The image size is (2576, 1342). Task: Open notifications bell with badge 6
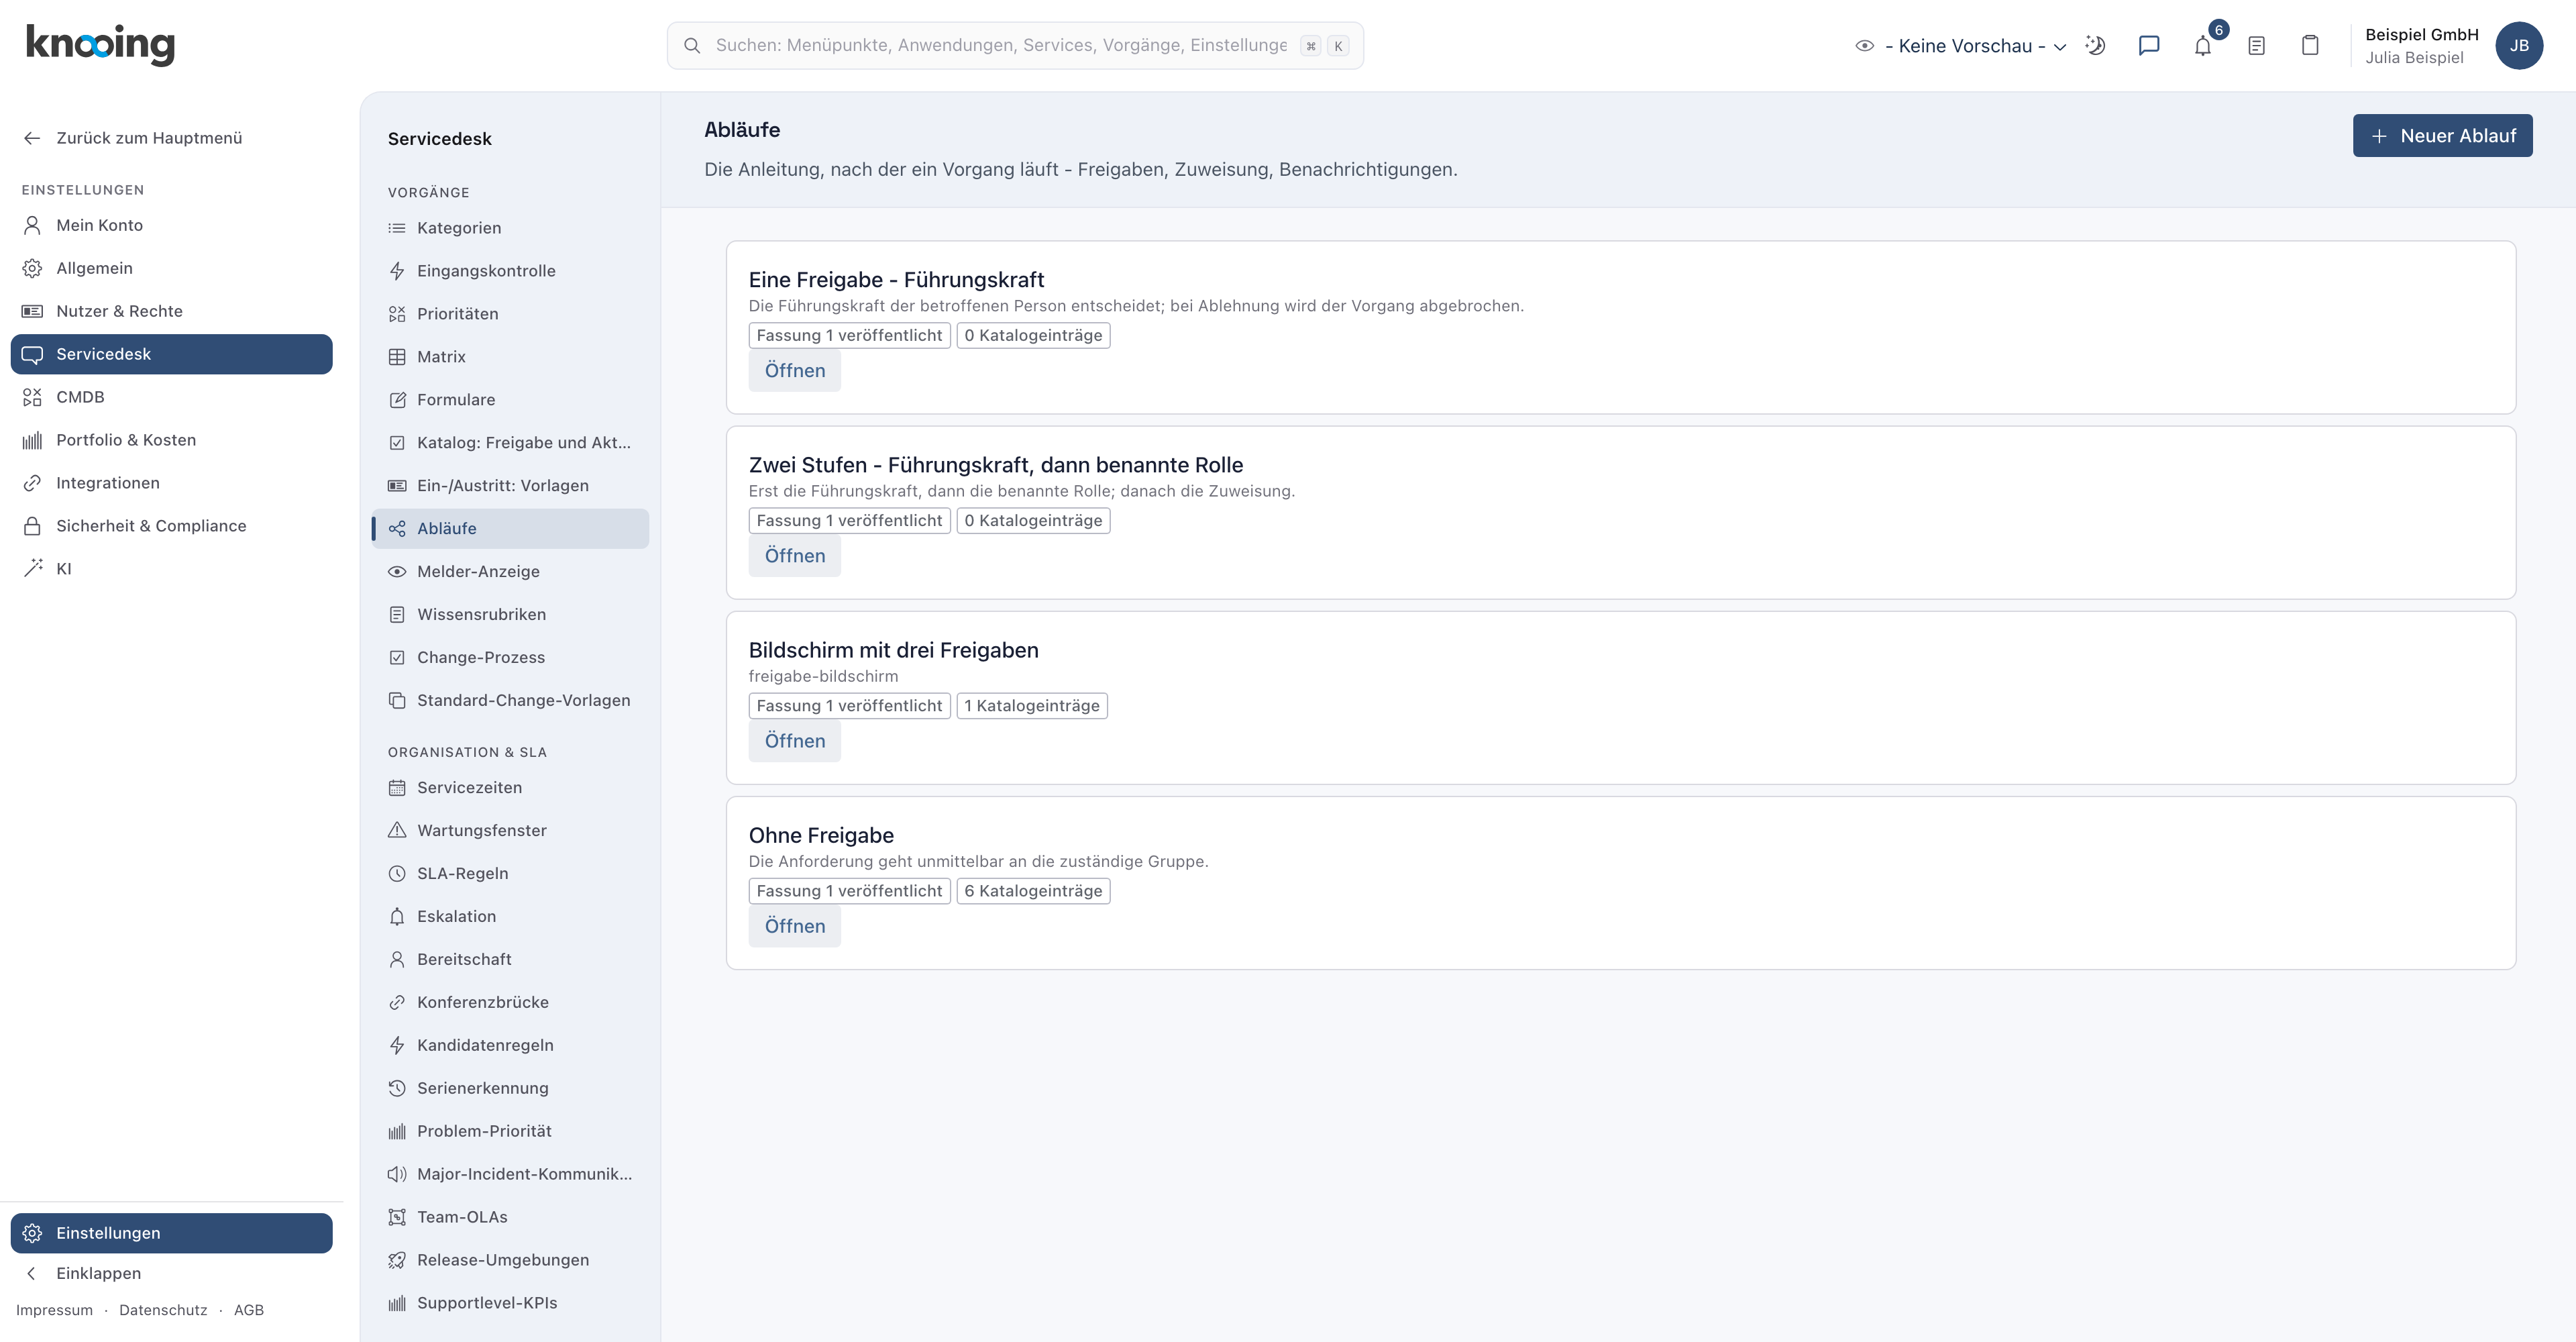tap(2203, 45)
